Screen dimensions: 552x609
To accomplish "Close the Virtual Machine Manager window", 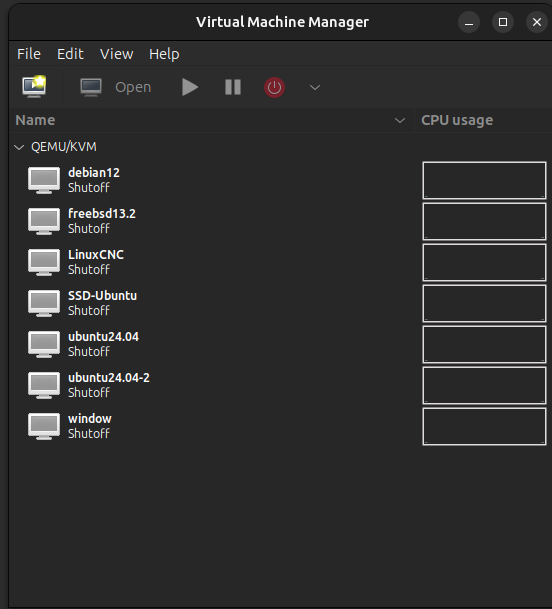I will click(x=537, y=22).
